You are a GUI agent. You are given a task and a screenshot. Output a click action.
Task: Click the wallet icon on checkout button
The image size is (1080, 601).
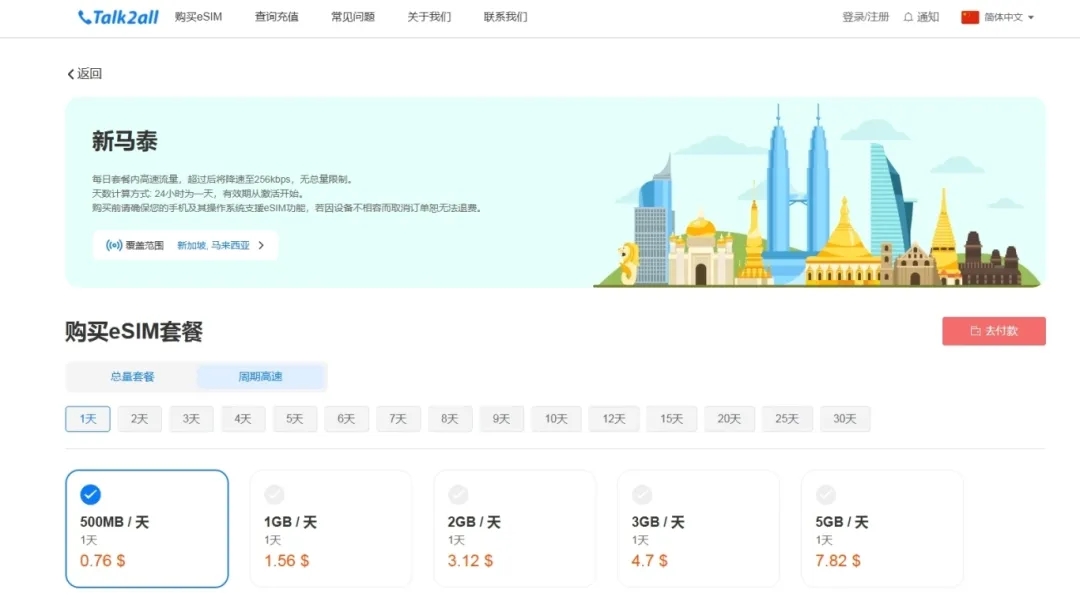pyautogui.click(x=975, y=331)
